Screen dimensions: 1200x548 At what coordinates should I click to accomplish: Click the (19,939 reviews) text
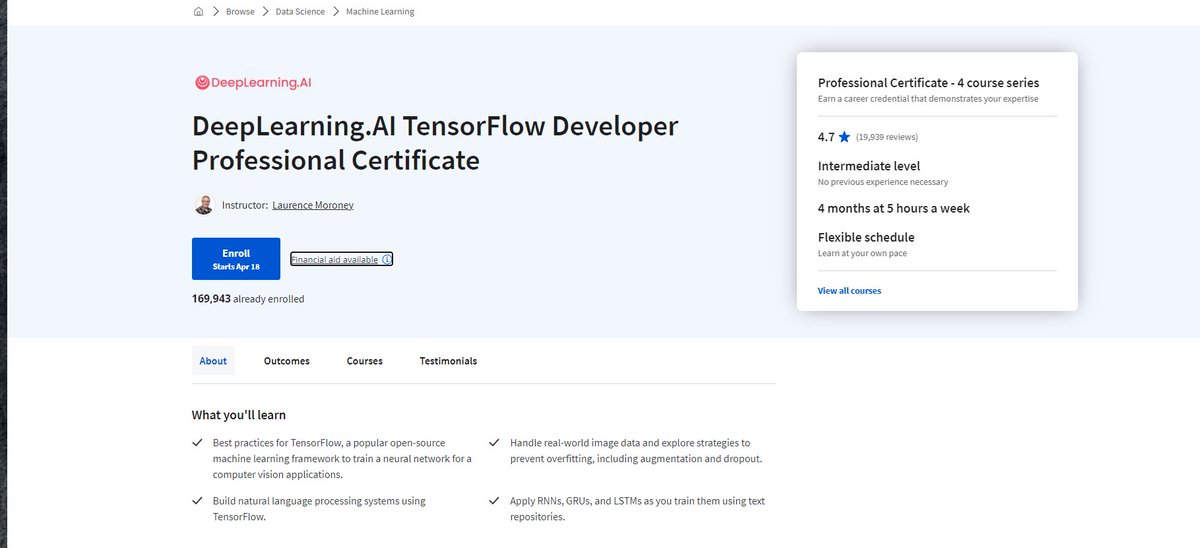tap(887, 137)
